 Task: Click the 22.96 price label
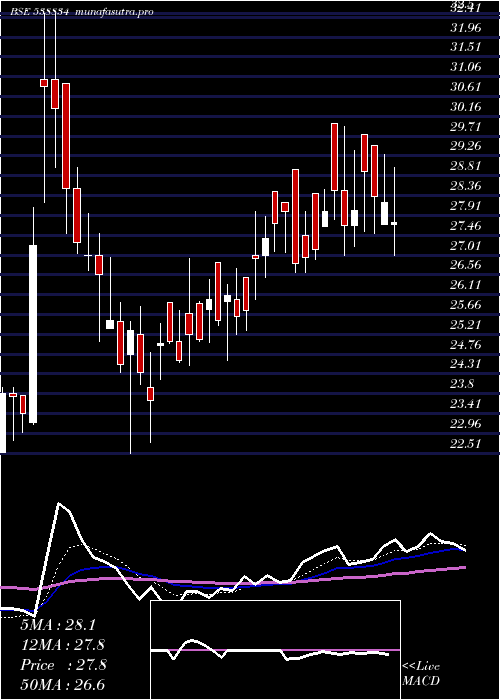[466, 423]
